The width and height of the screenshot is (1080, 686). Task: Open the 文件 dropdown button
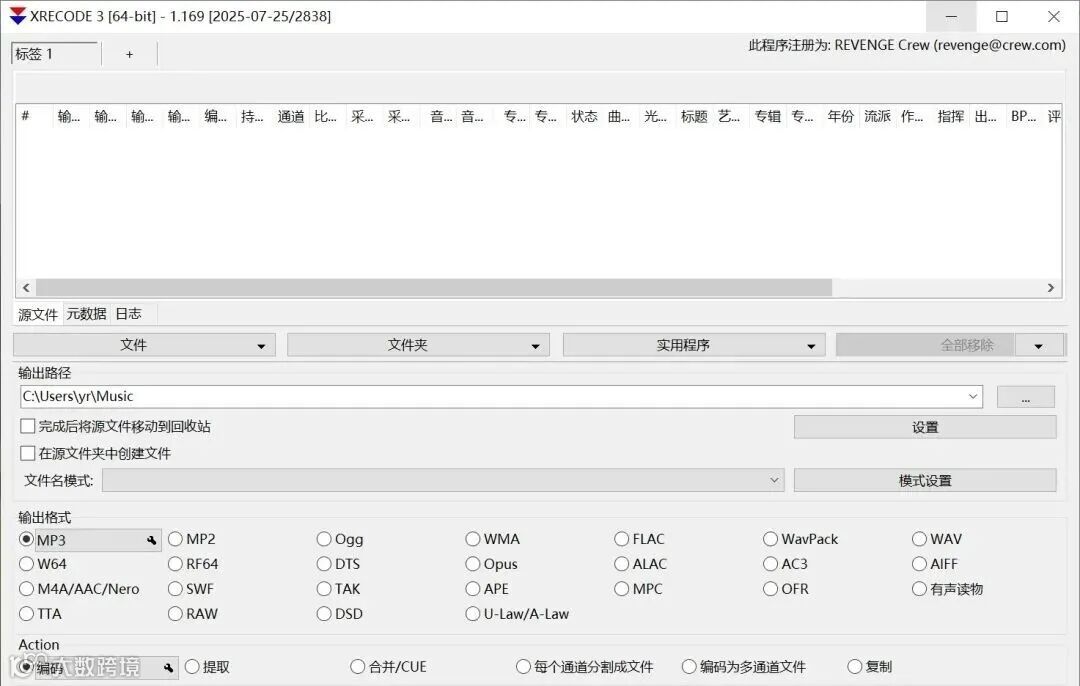(x=144, y=345)
